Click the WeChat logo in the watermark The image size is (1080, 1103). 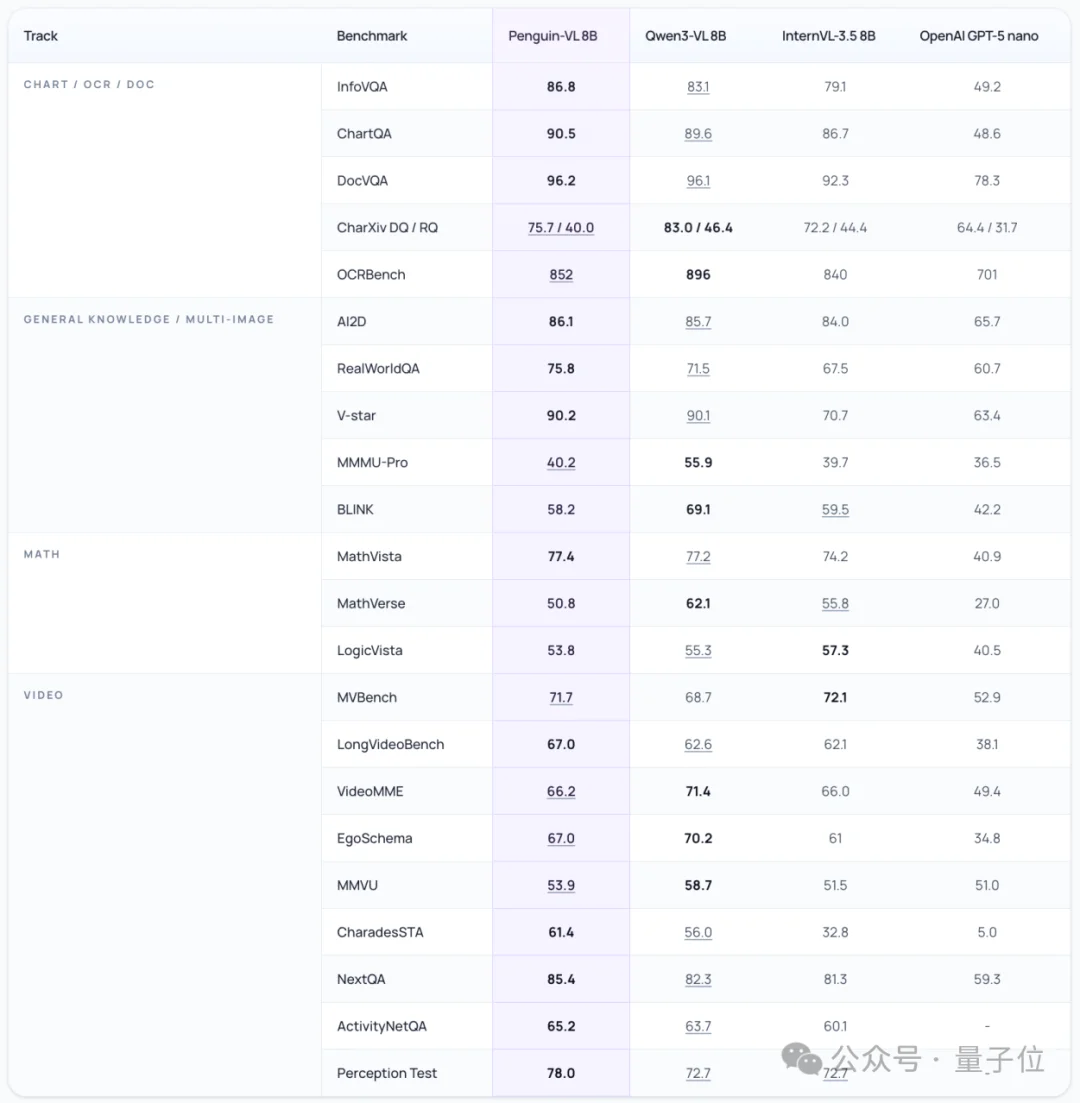(x=804, y=1060)
